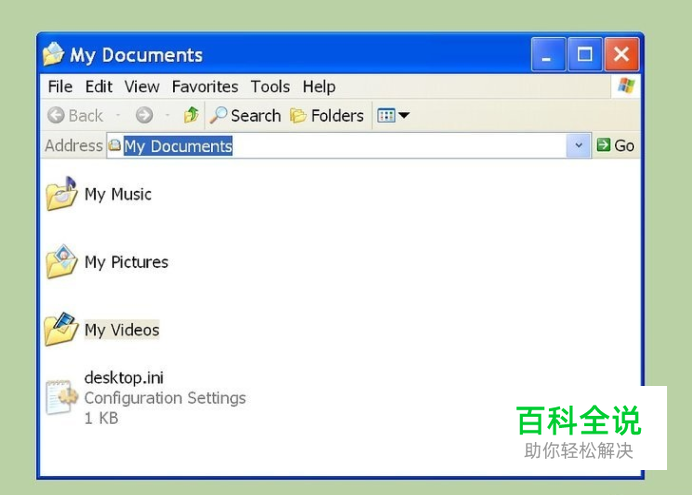The image size is (692, 495).
Task: Select the My Pictures label
Action: 127,262
